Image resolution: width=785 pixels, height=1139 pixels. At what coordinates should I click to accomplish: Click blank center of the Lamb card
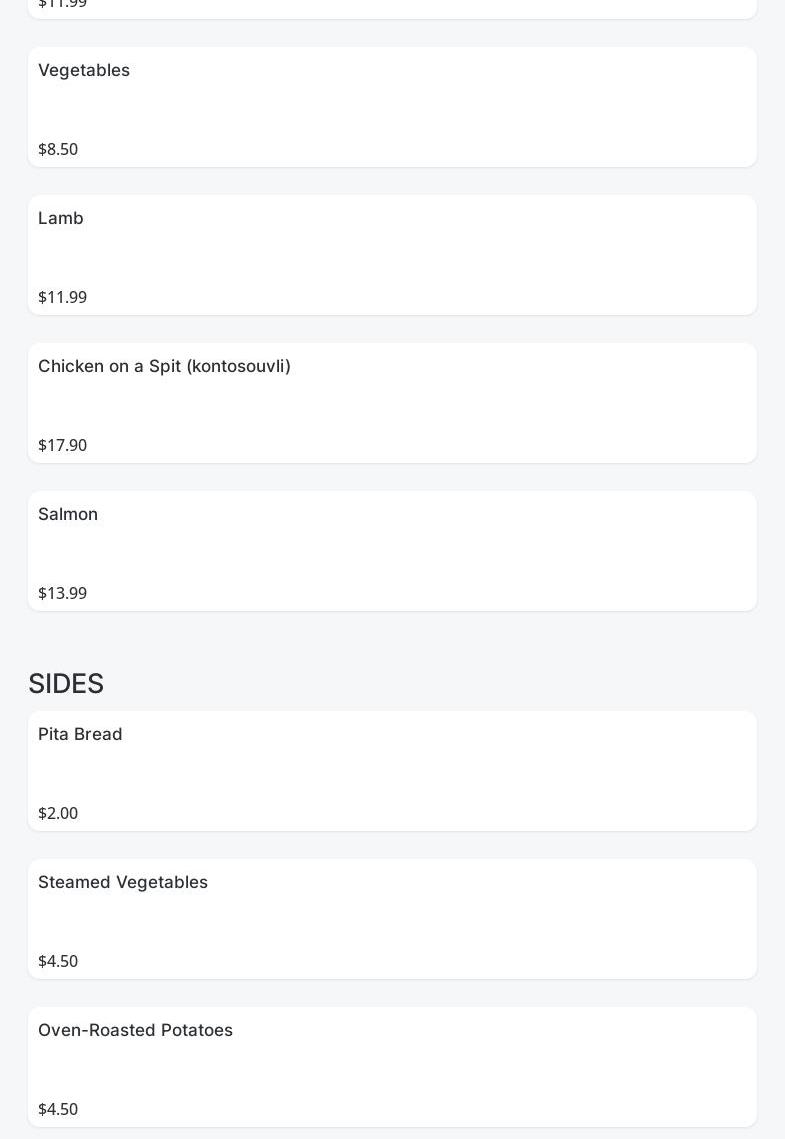coord(392,256)
